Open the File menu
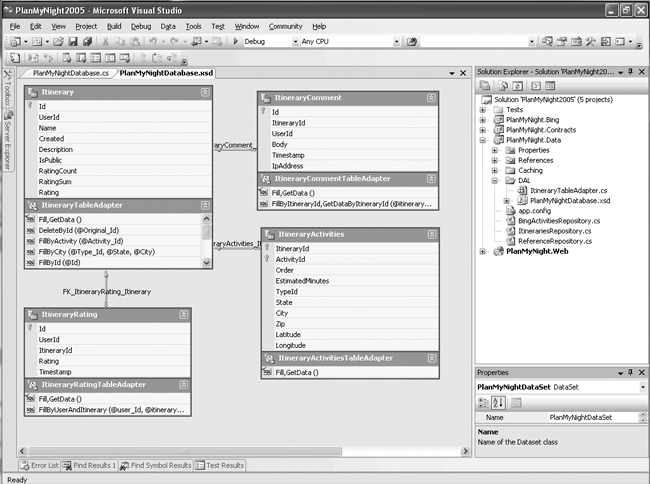This screenshot has width=650, height=484. (x=15, y=26)
